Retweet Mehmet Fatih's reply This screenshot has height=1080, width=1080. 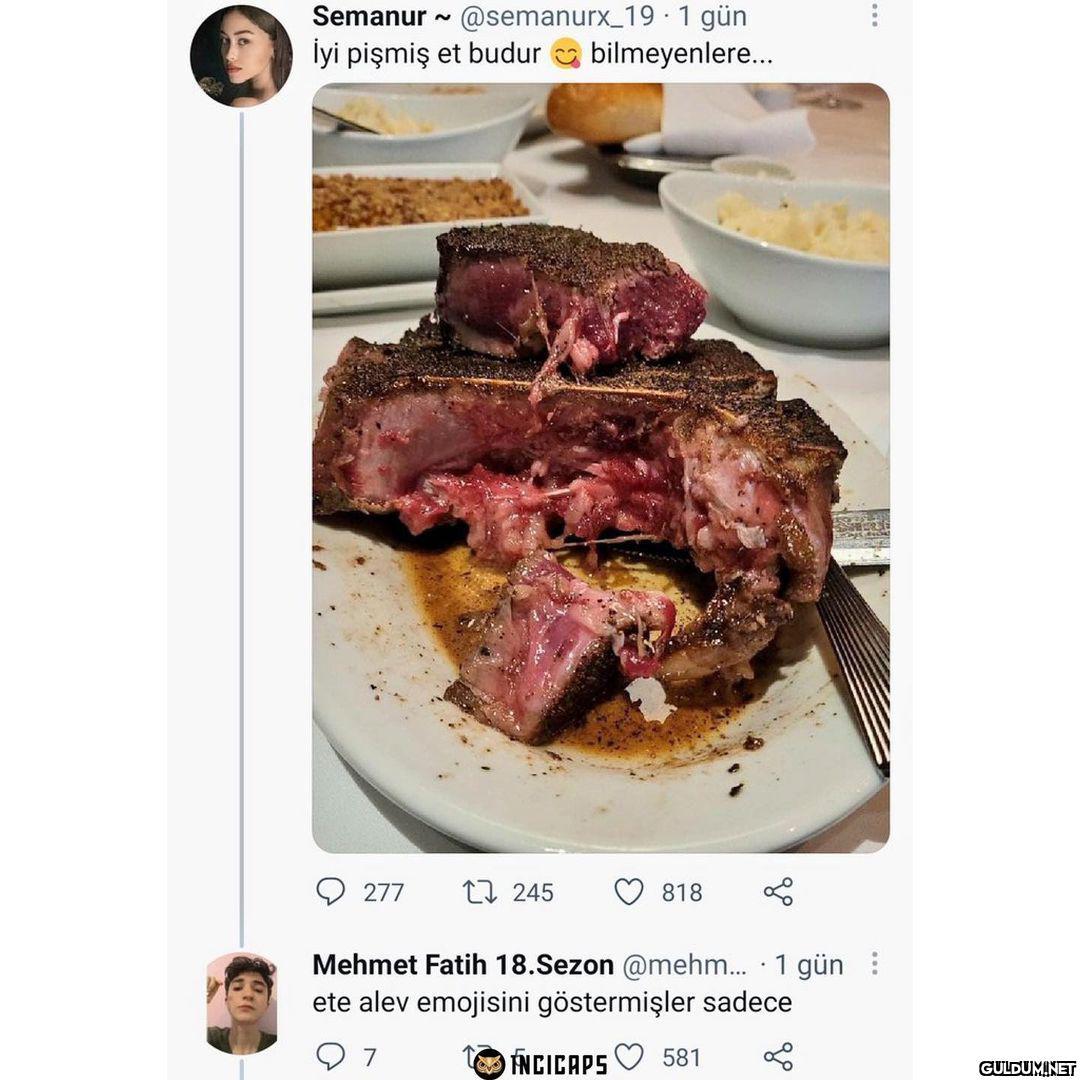(474, 1056)
